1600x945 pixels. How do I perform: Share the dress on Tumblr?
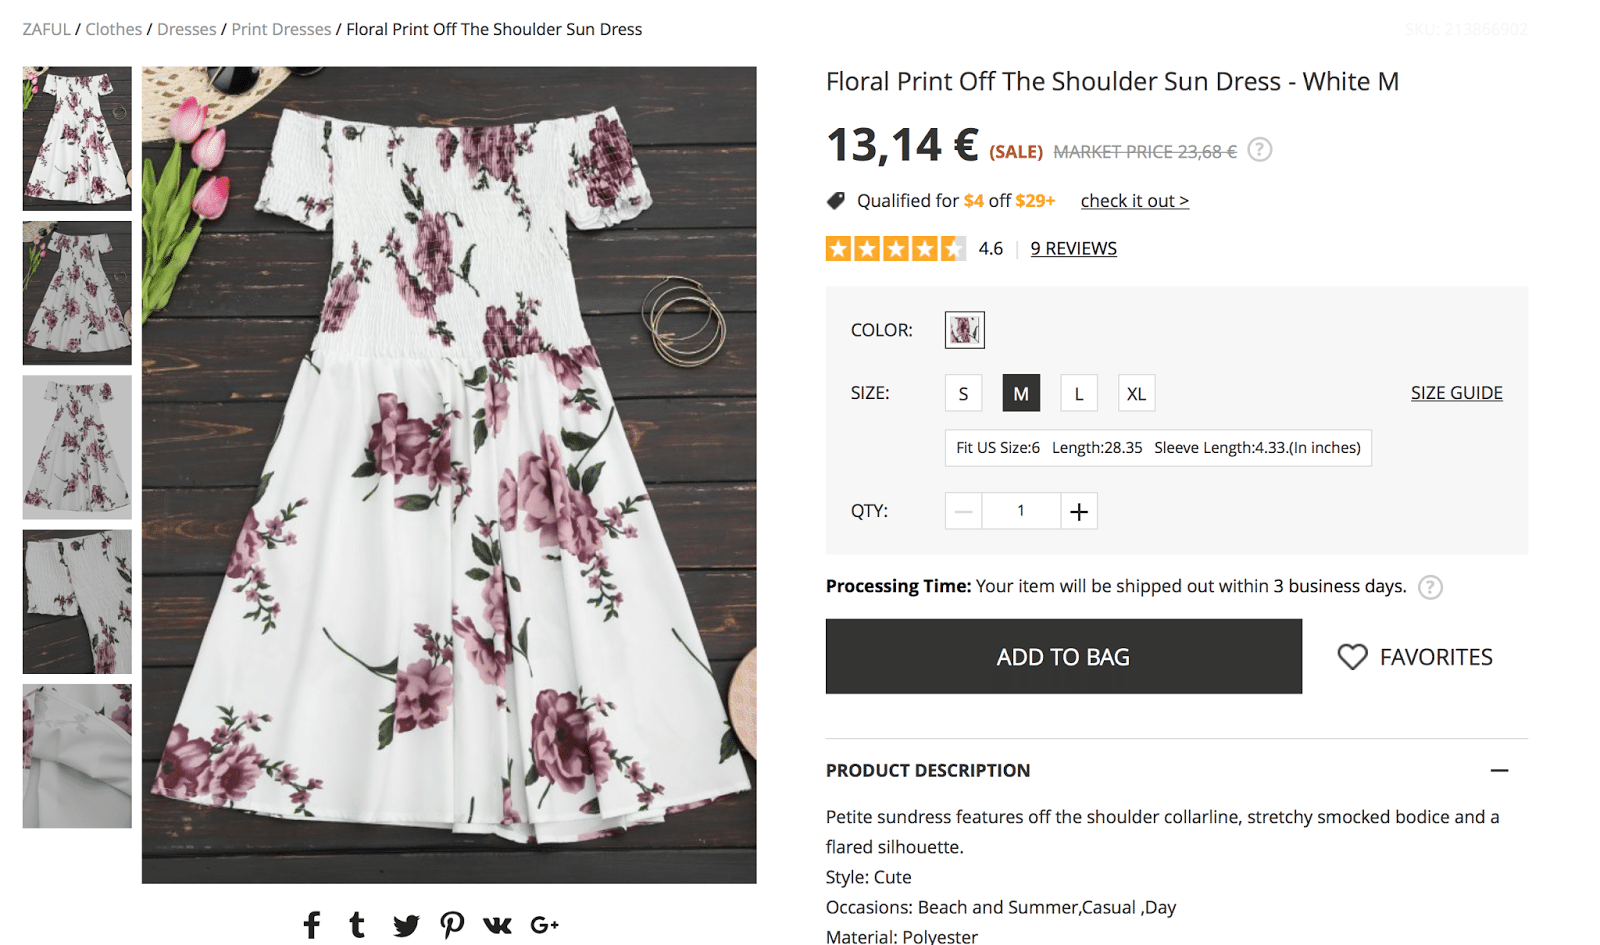357,925
